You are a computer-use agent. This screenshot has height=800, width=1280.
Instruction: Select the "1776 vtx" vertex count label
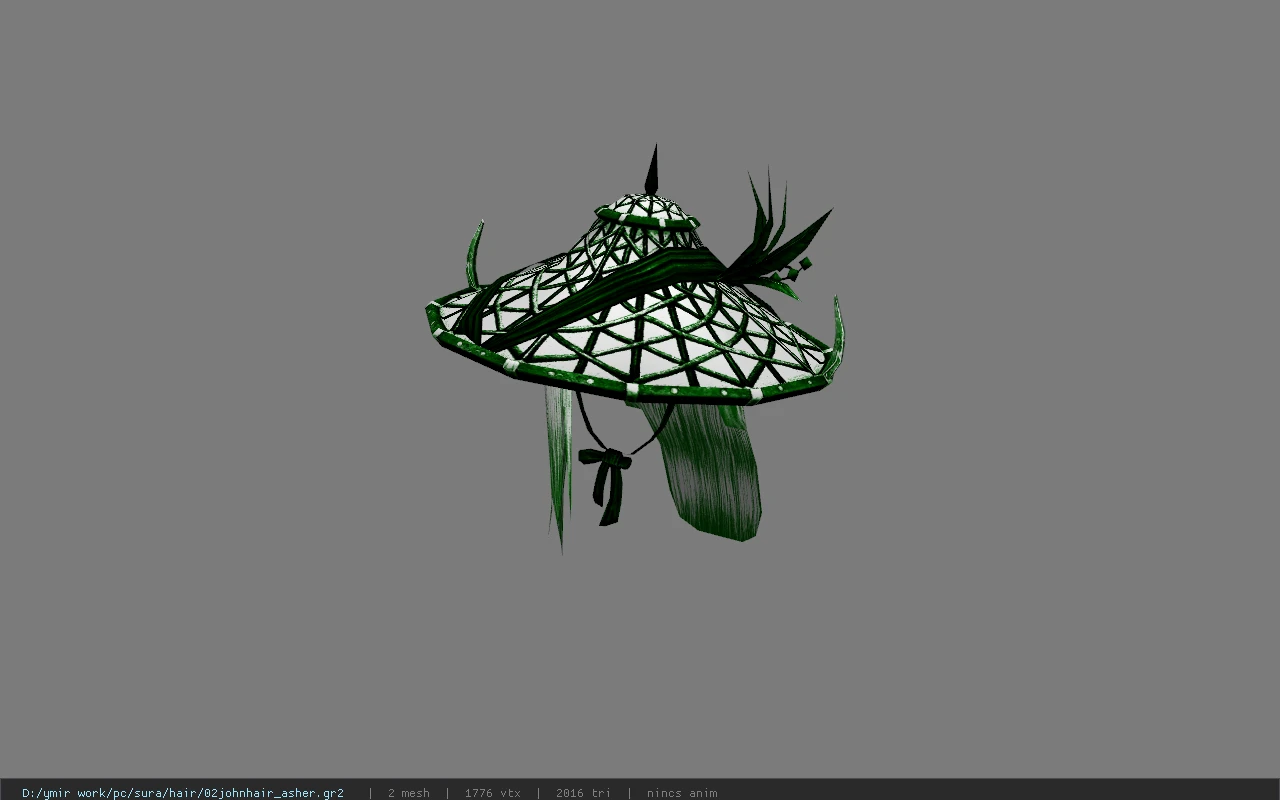pos(492,793)
